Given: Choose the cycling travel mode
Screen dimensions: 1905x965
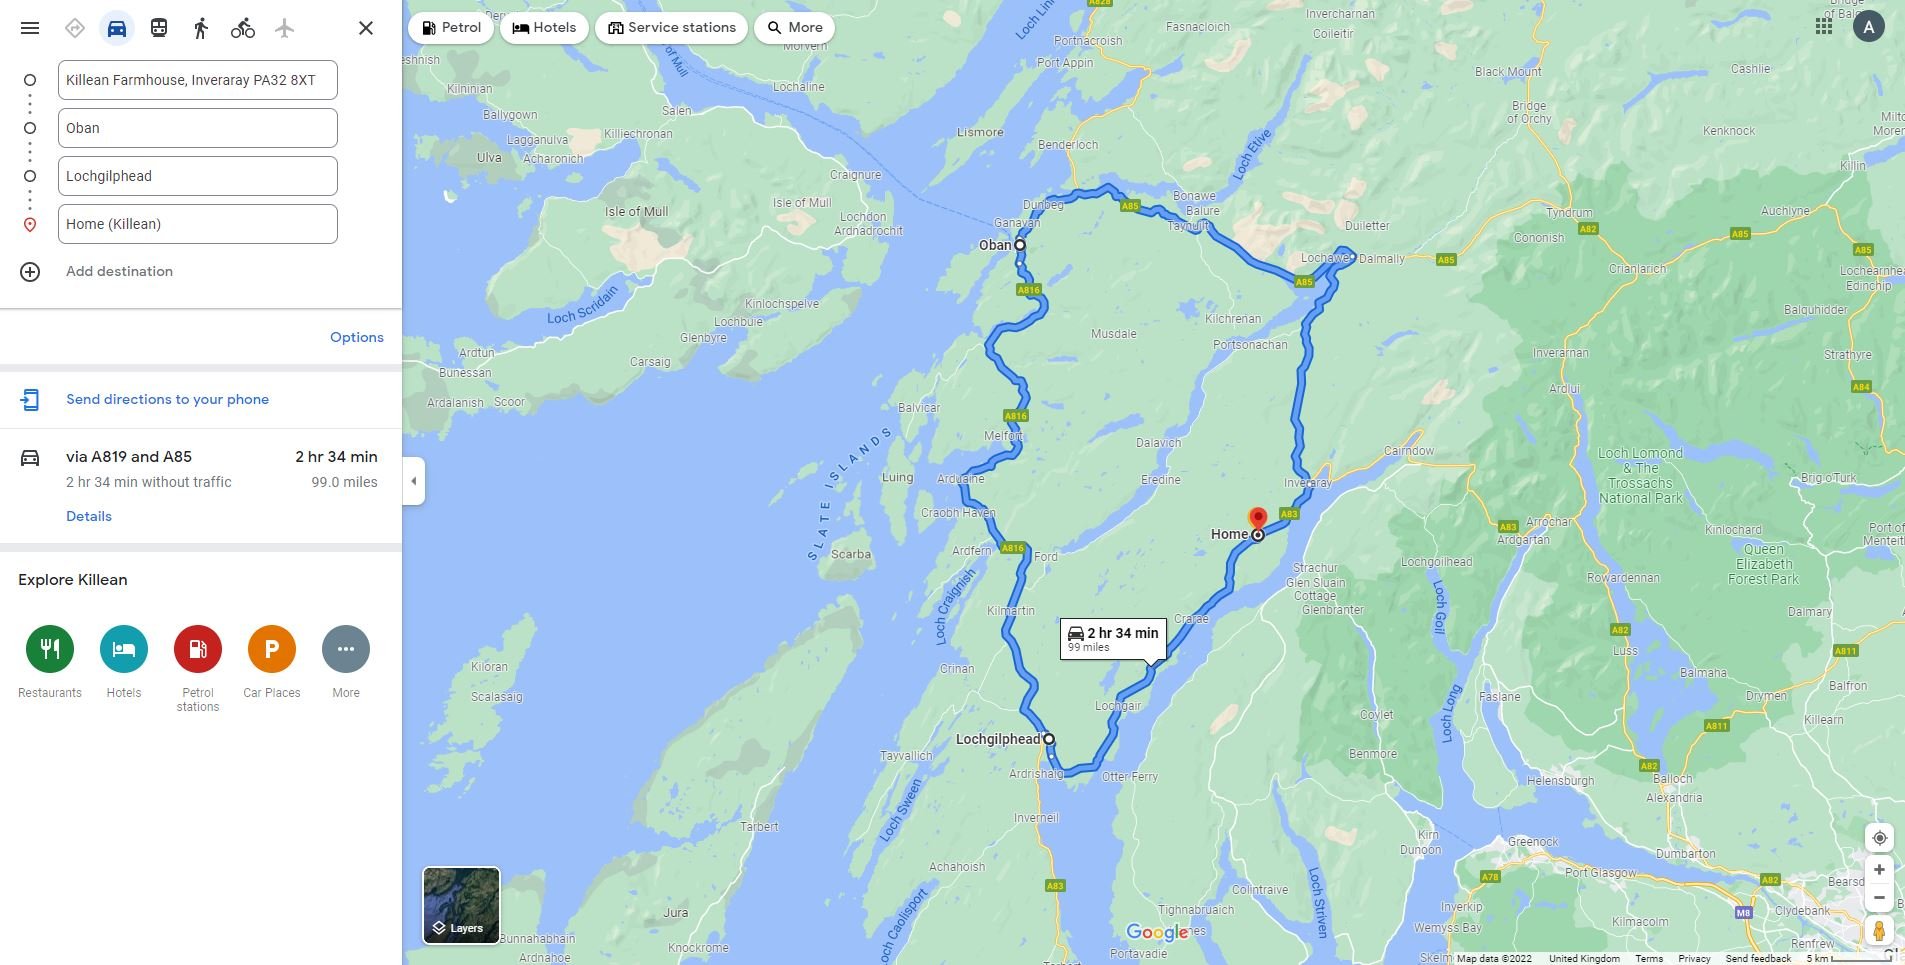Looking at the screenshot, I should coord(243,28).
